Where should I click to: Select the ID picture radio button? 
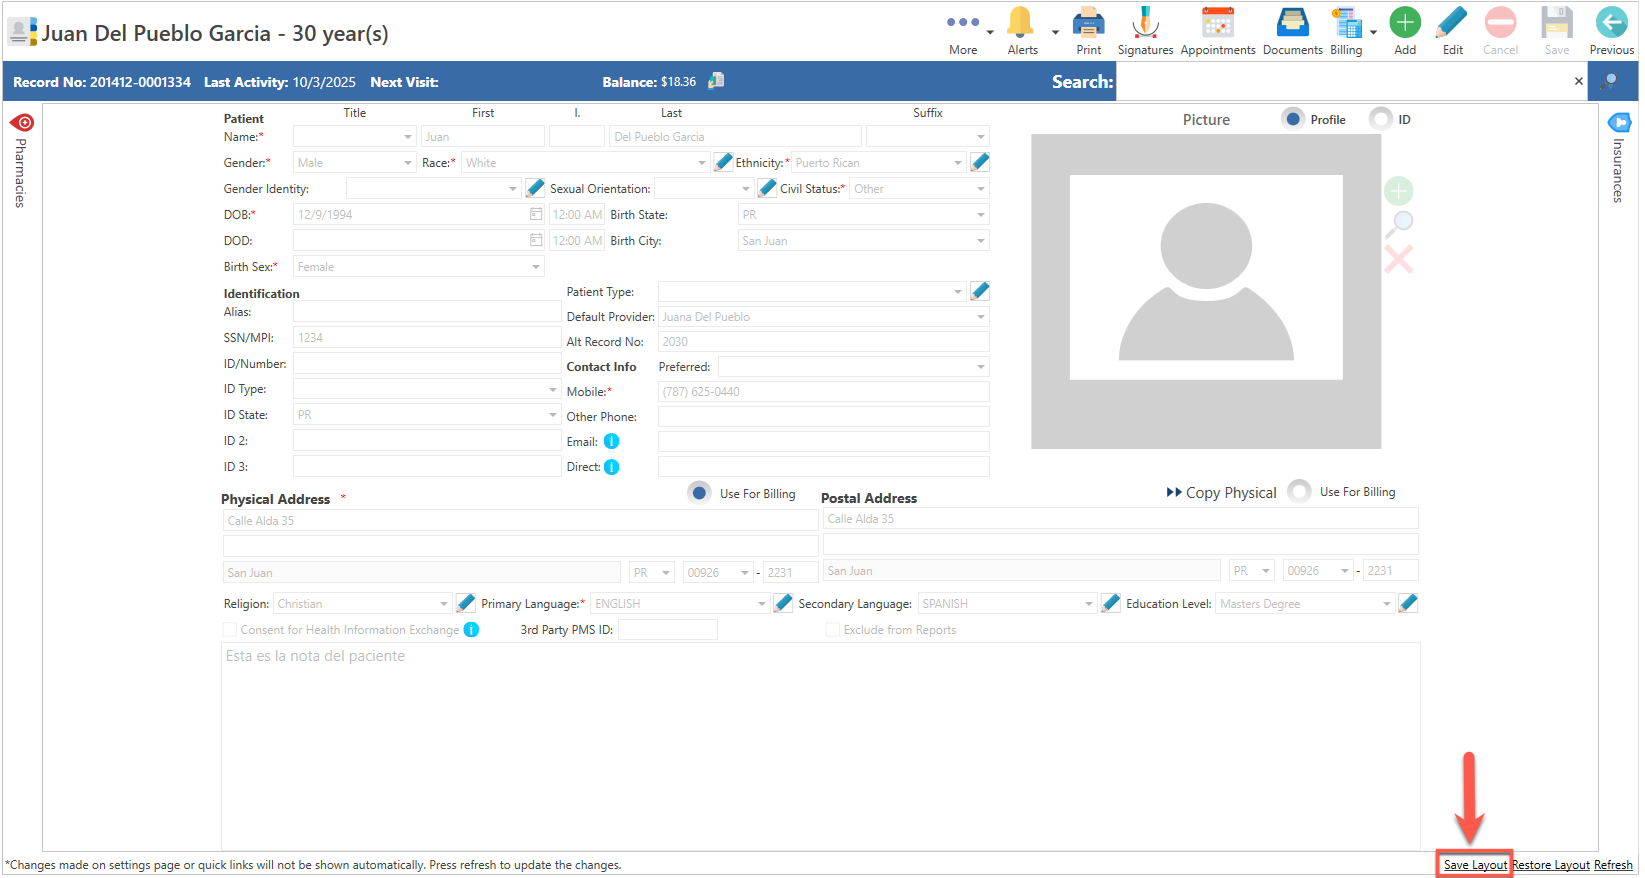tap(1381, 119)
